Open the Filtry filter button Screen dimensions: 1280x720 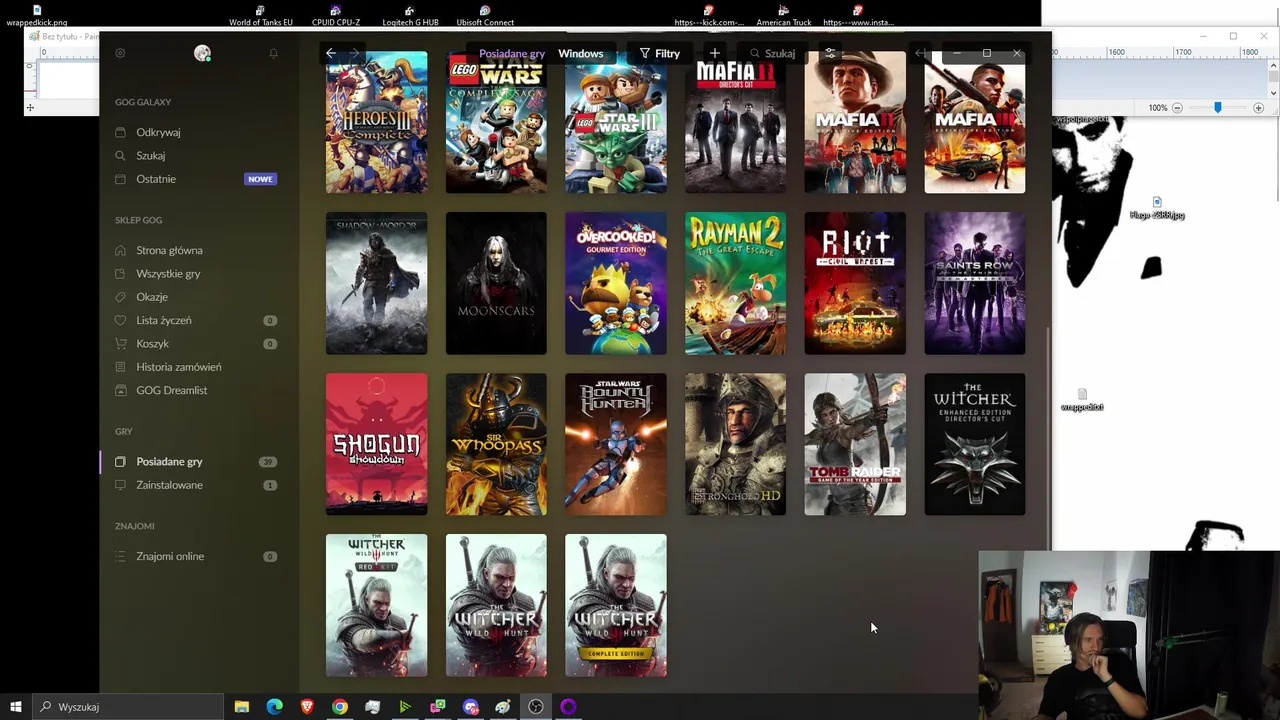660,53
